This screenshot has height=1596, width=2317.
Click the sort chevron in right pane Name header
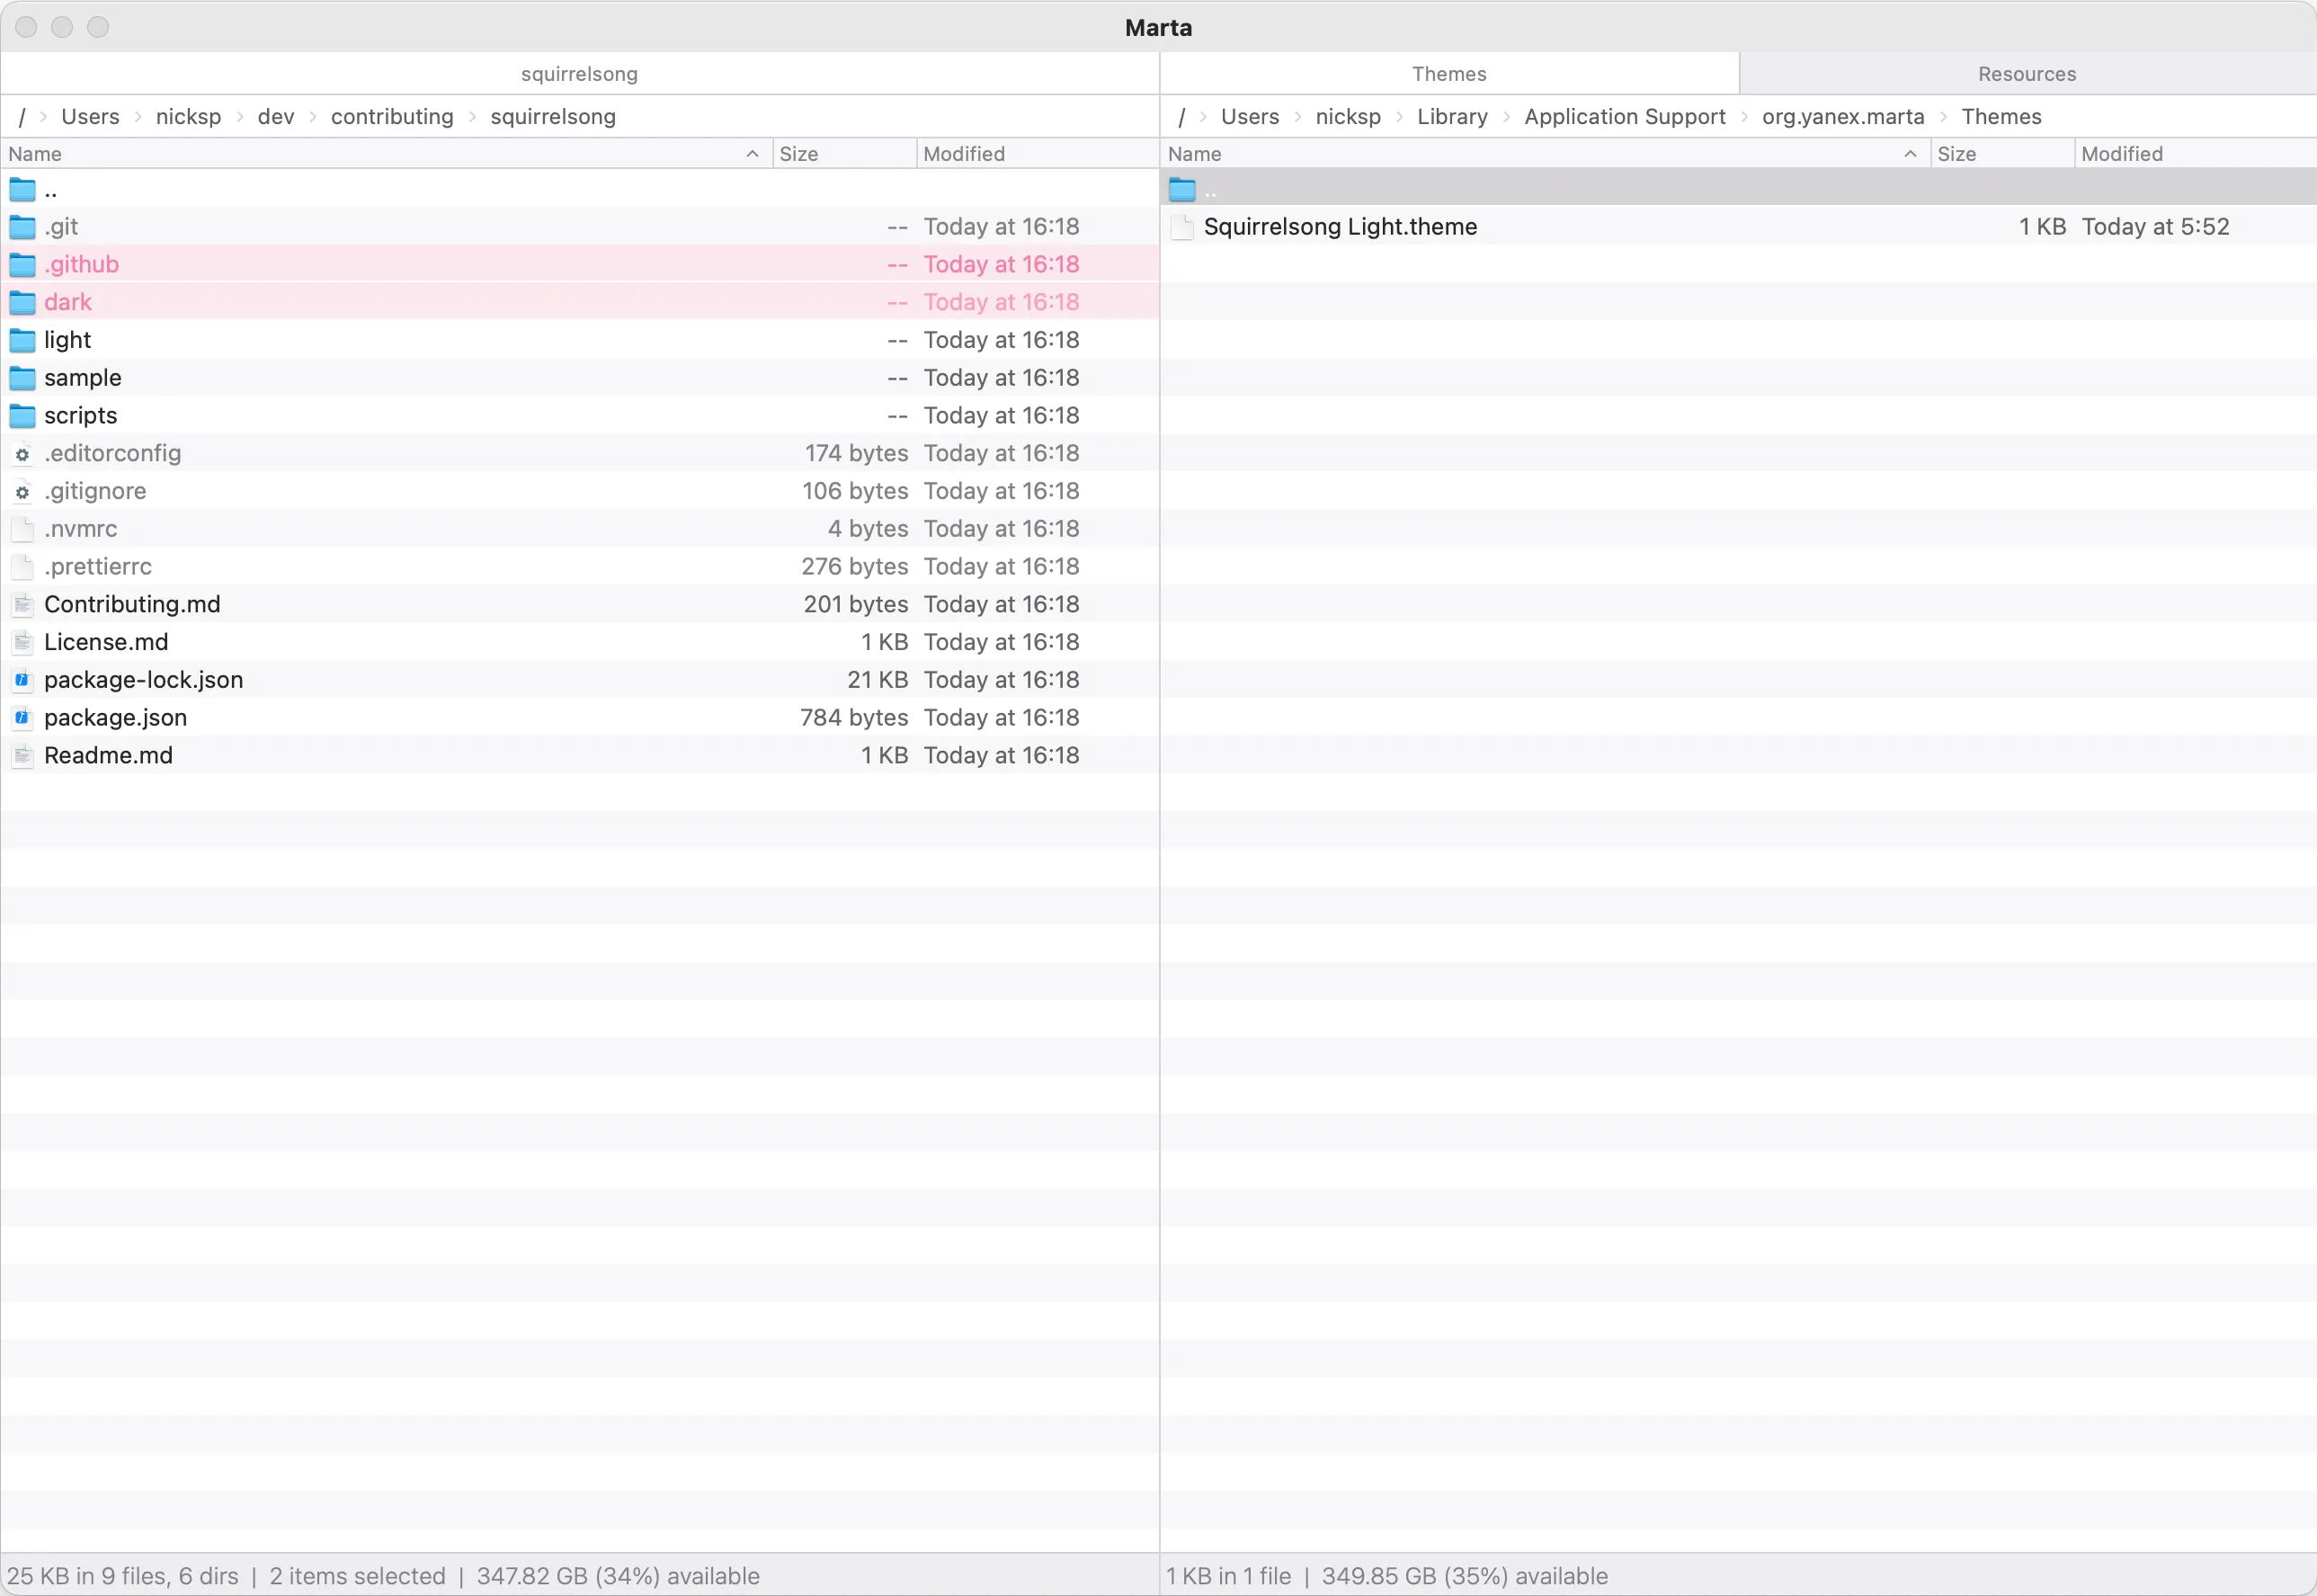[x=1910, y=153]
